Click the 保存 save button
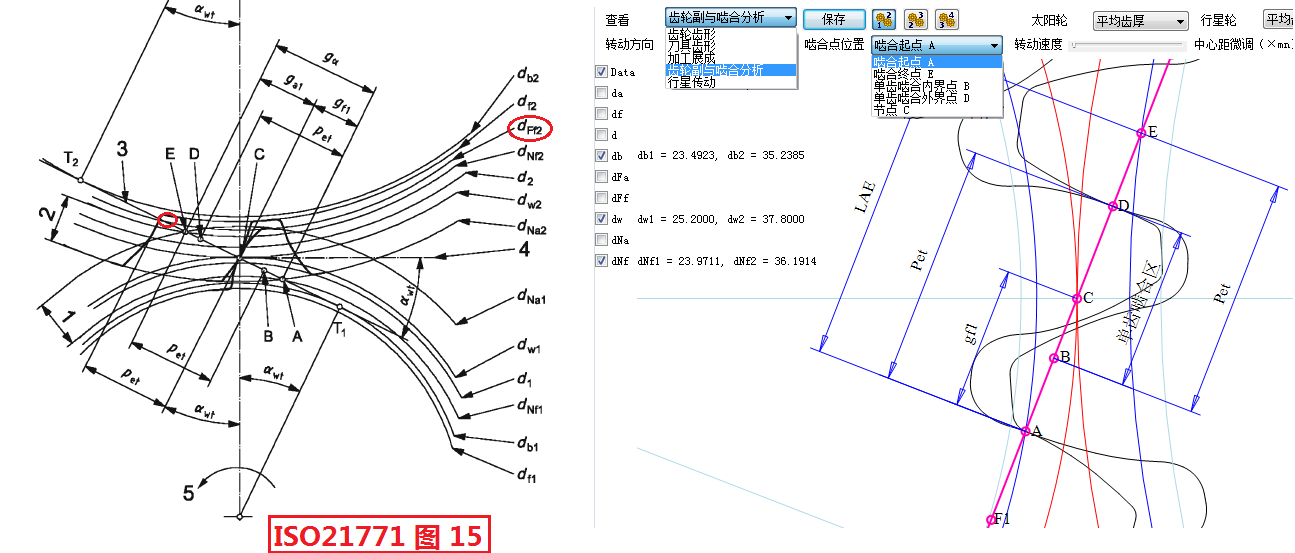Screen dimensions: 1295x553 (x=834, y=19)
